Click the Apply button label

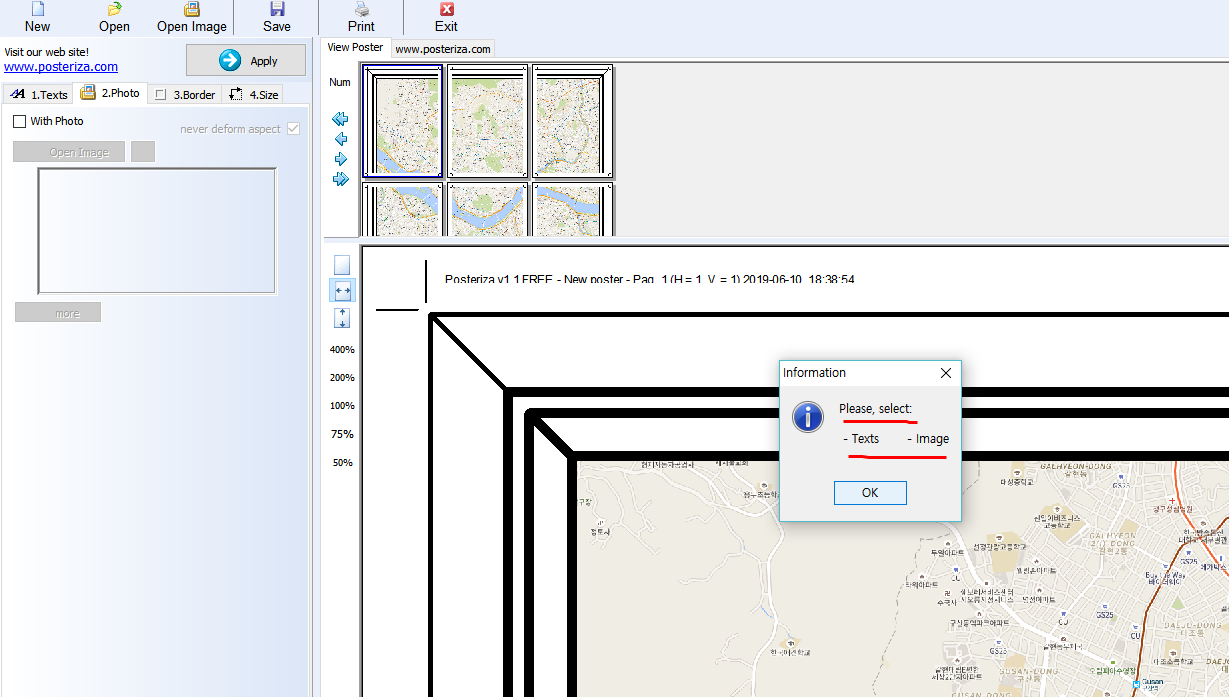coord(264,61)
